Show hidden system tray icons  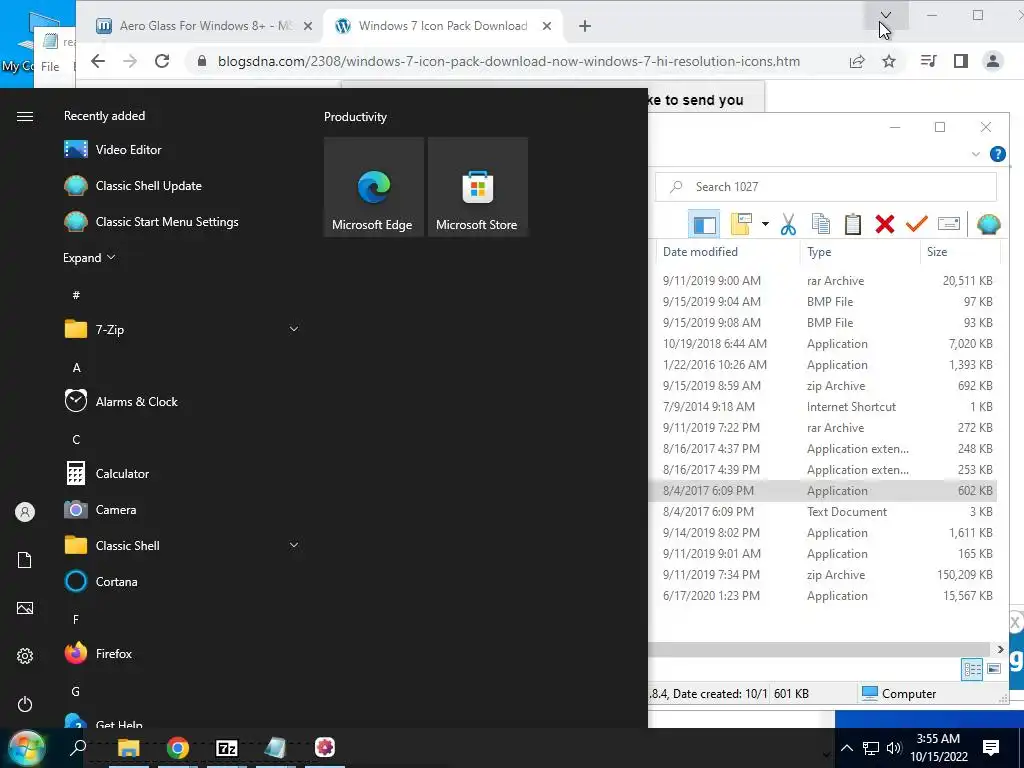pos(846,748)
